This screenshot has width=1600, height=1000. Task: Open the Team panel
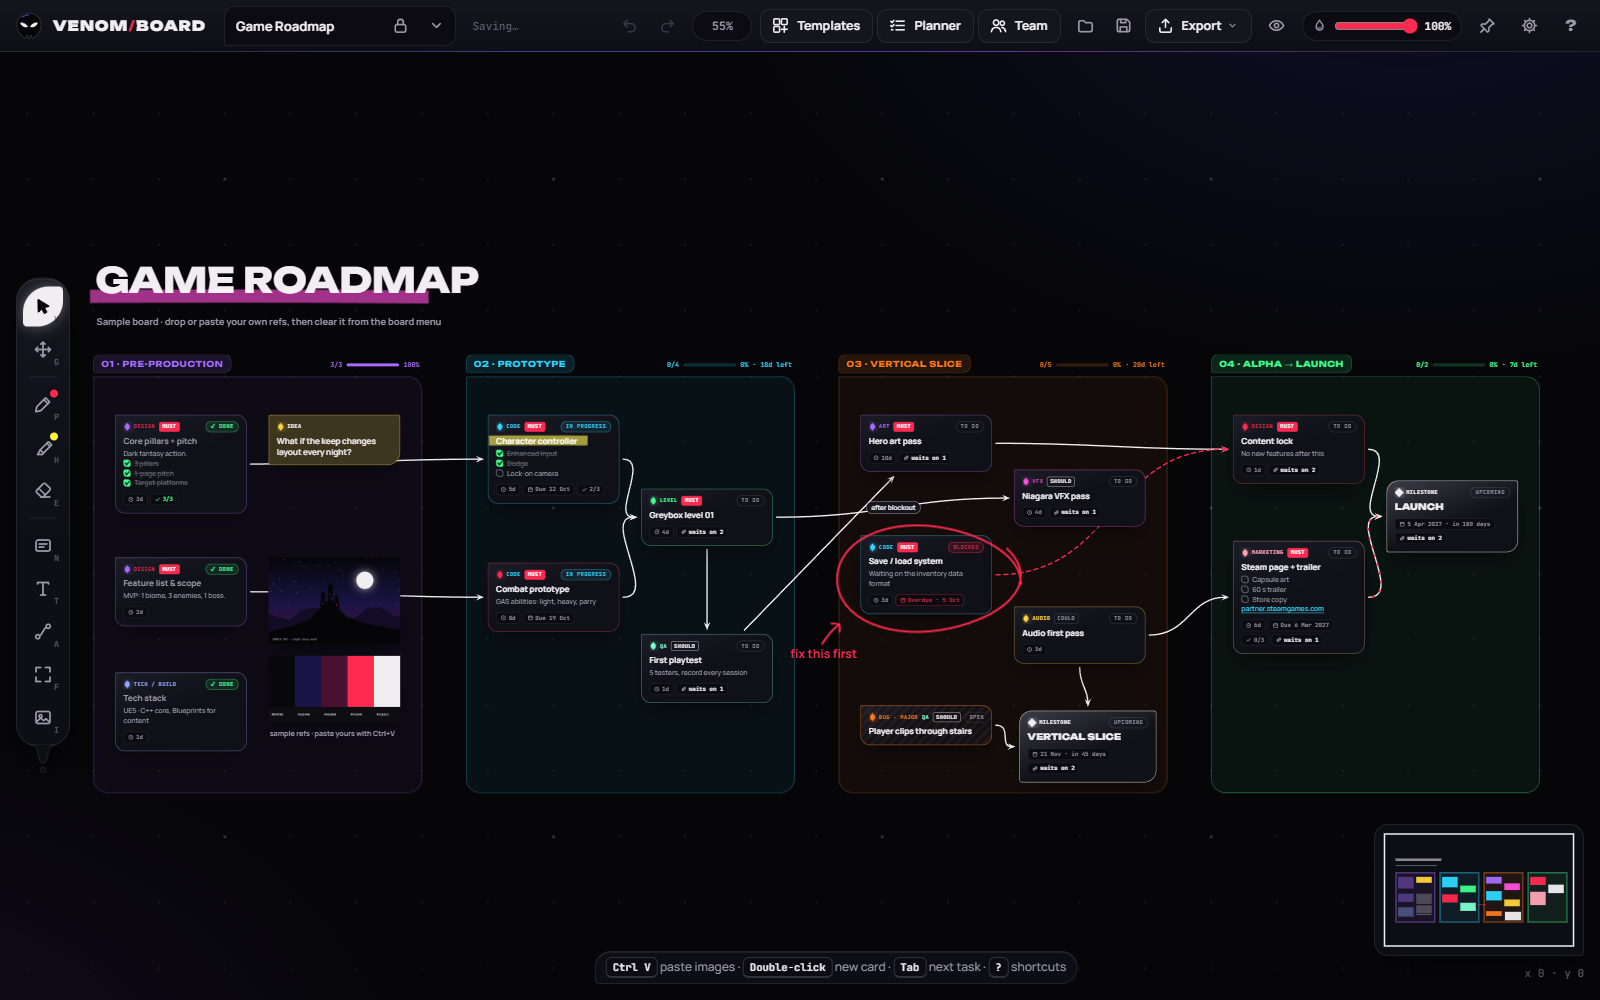pyautogui.click(x=1019, y=26)
